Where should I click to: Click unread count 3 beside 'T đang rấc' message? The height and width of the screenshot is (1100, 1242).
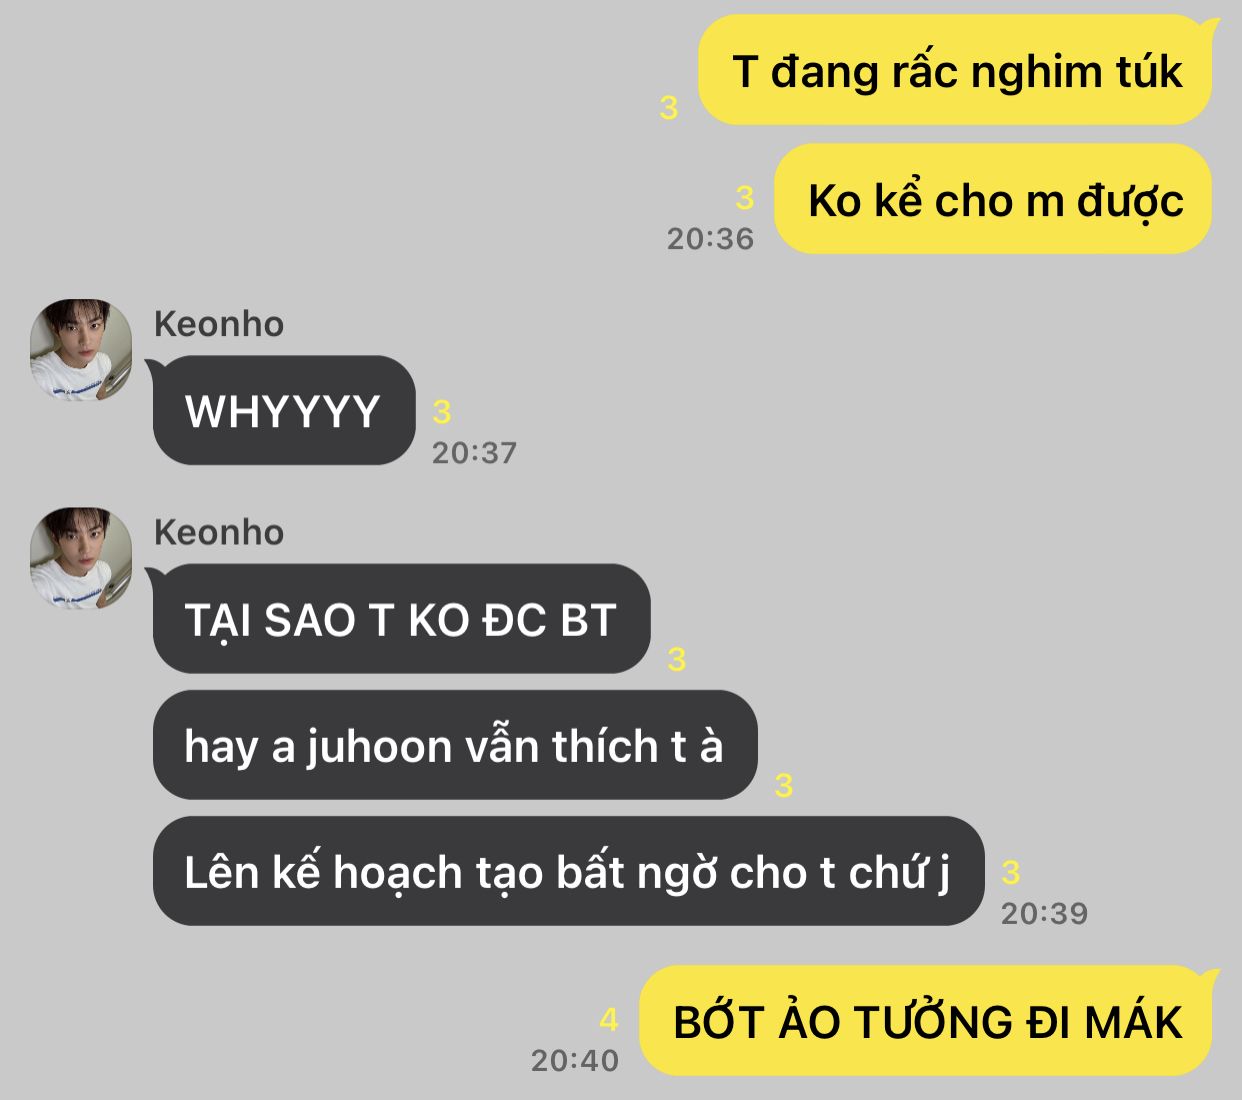(x=669, y=107)
